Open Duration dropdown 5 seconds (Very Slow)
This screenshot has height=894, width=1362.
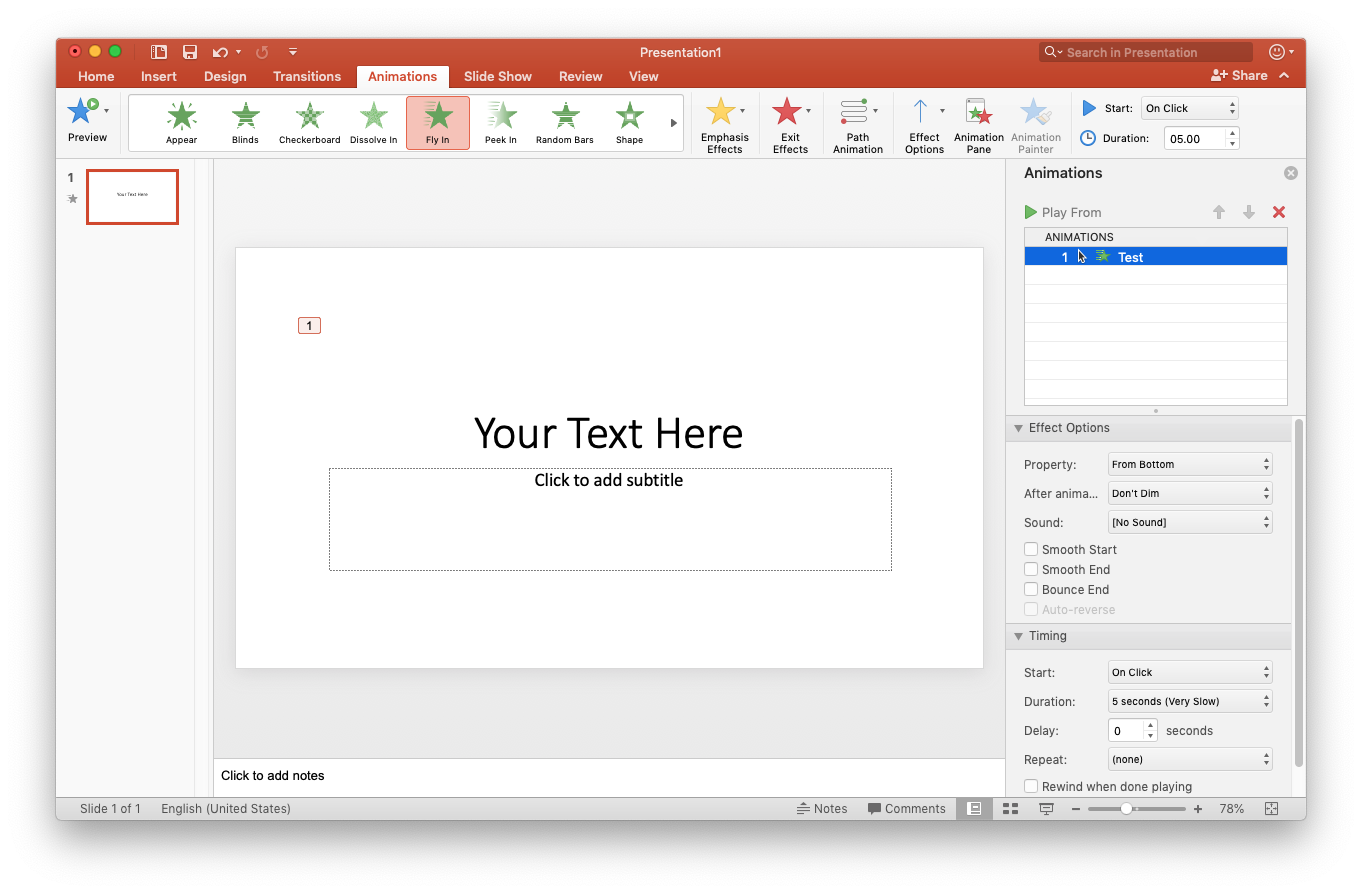[1190, 701]
